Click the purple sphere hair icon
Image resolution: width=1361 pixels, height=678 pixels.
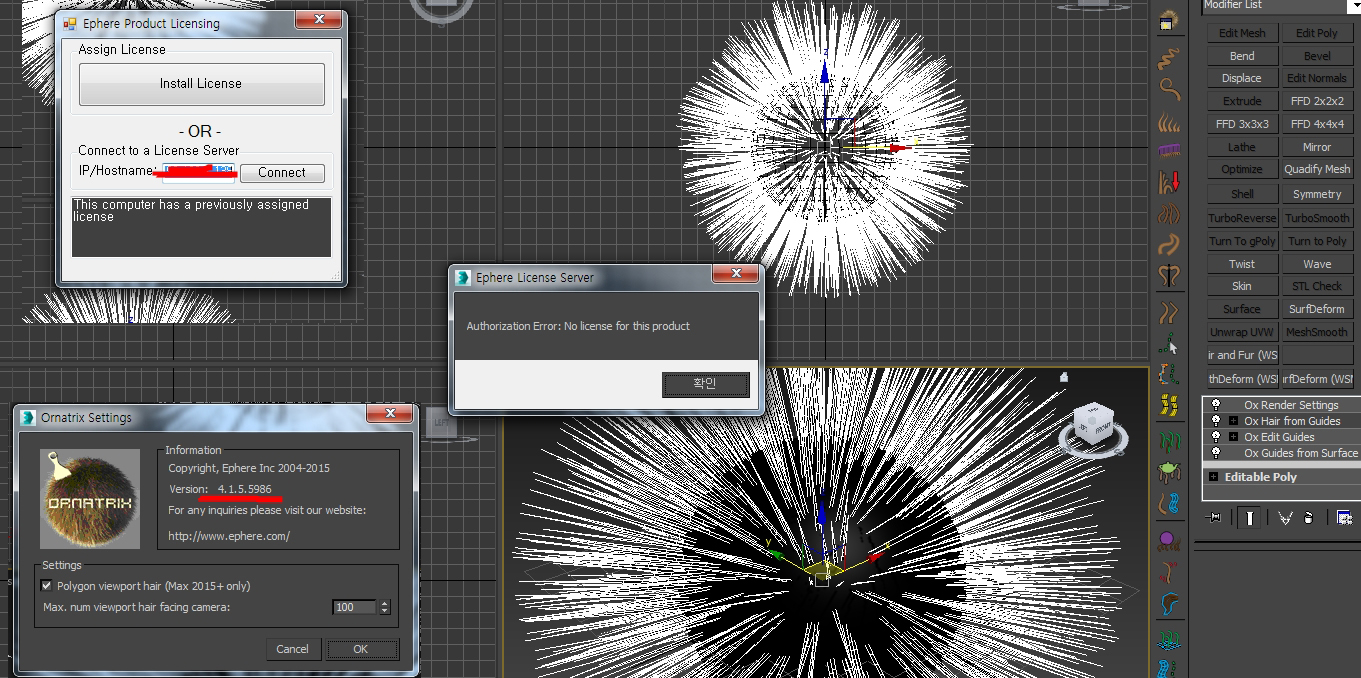pyautogui.click(x=1168, y=541)
